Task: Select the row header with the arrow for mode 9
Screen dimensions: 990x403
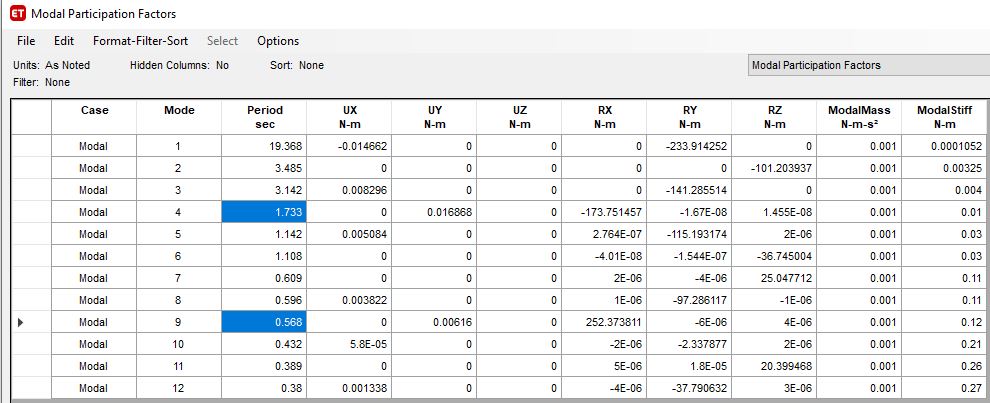Action: tap(31, 322)
